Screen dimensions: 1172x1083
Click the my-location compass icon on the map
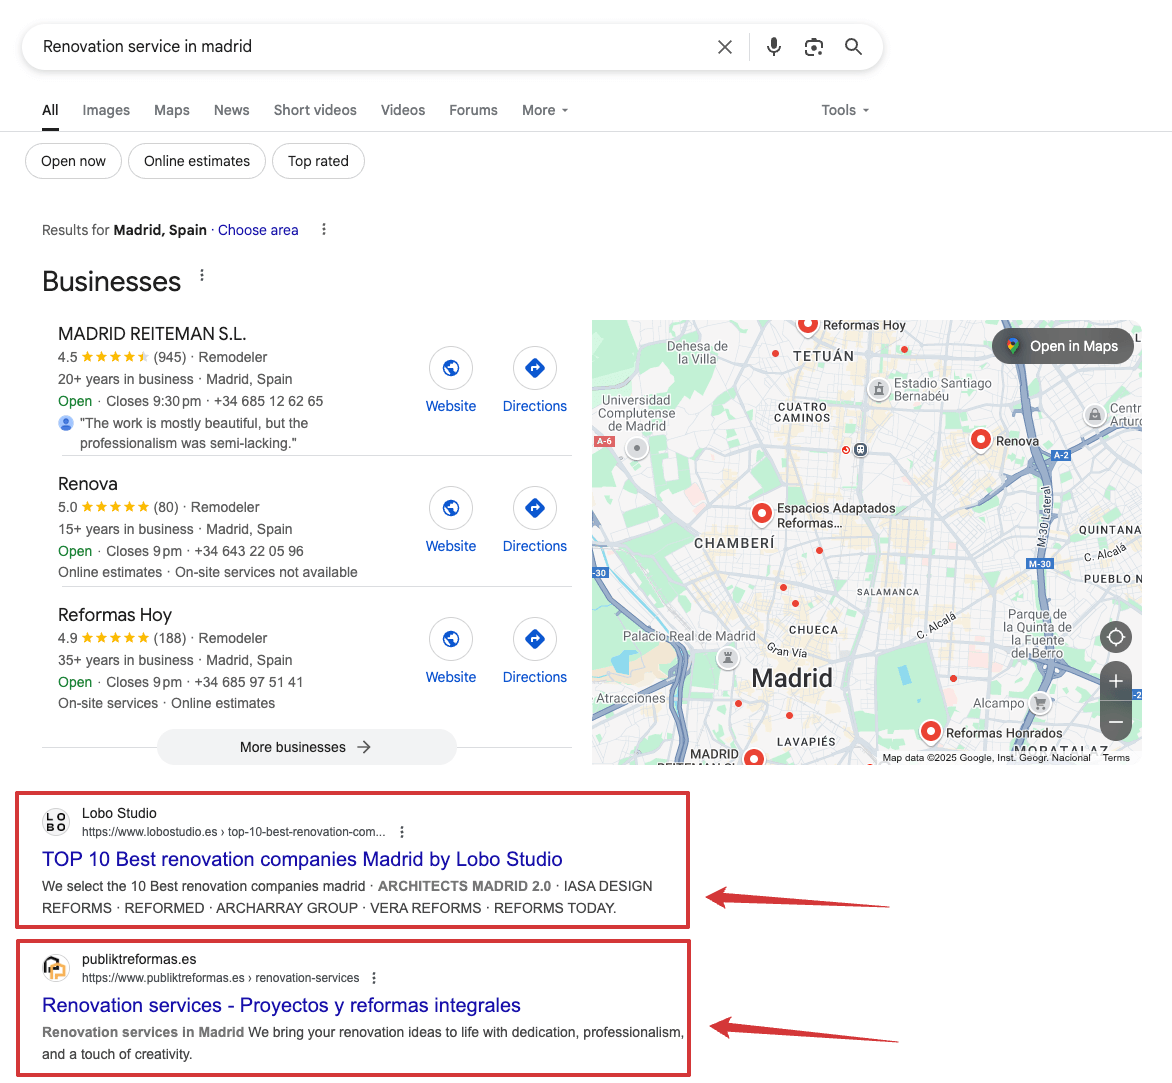pos(1115,637)
